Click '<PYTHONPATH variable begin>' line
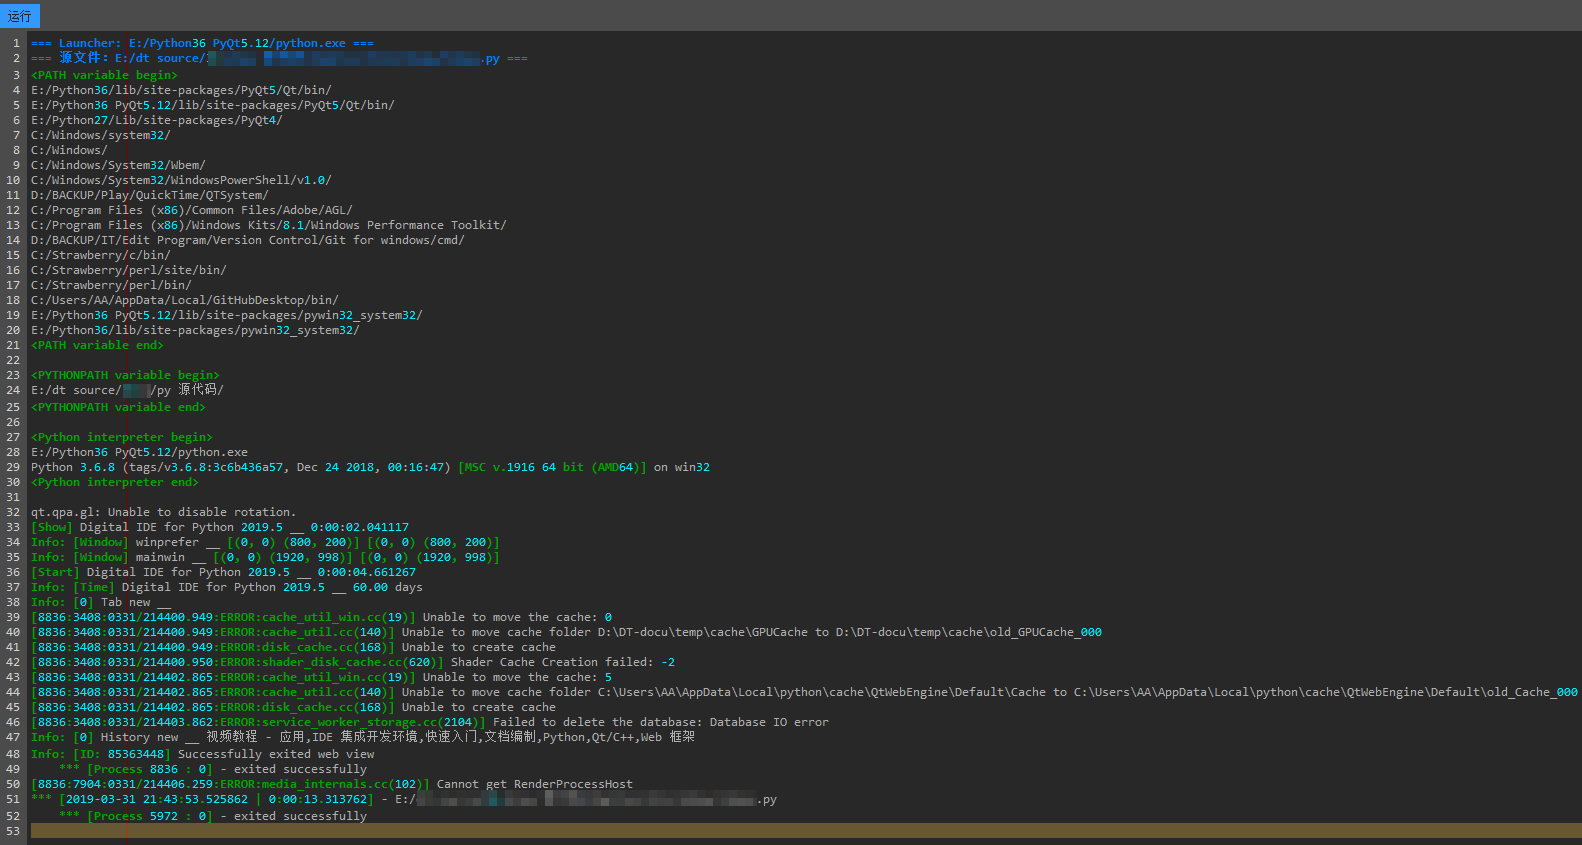Image resolution: width=1582 pixels, height=845 pixels. point(125,375)
